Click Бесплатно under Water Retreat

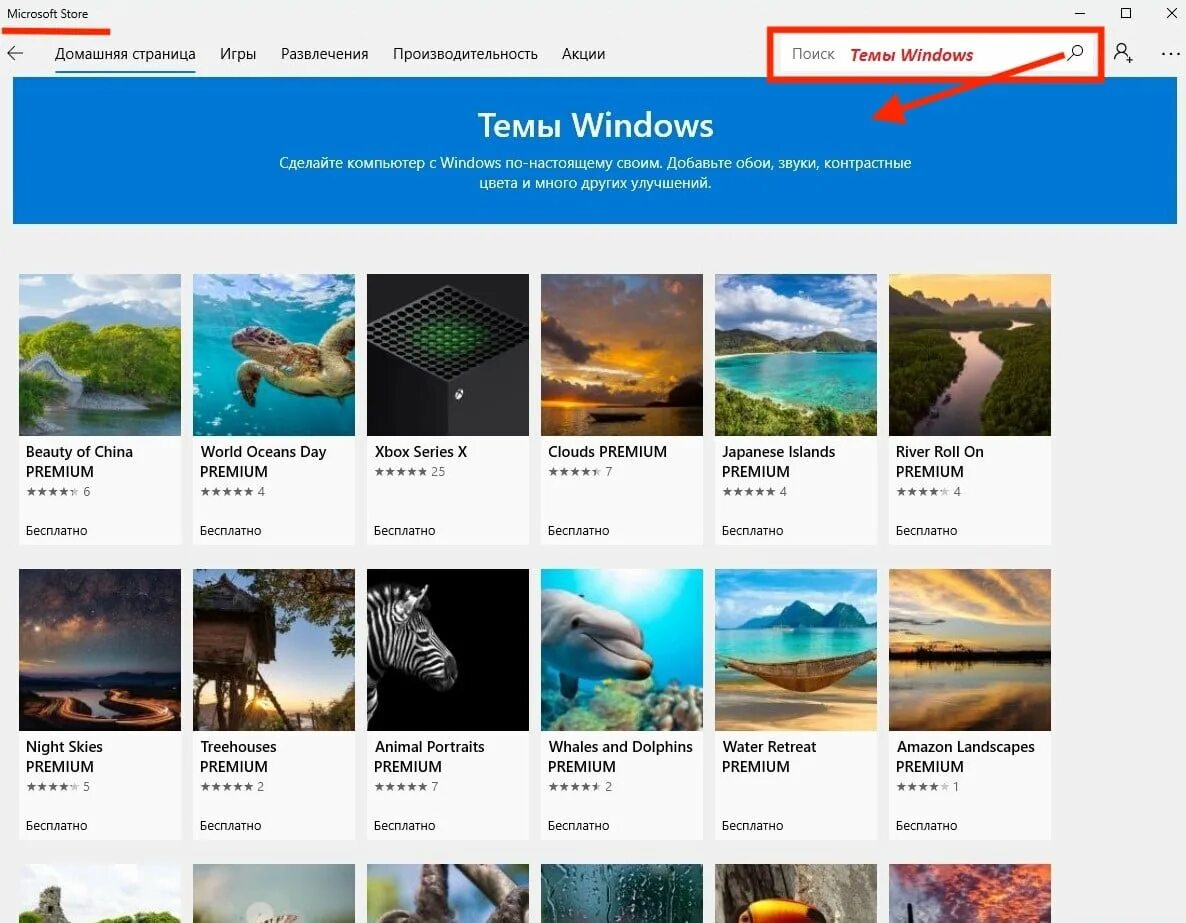753,826
